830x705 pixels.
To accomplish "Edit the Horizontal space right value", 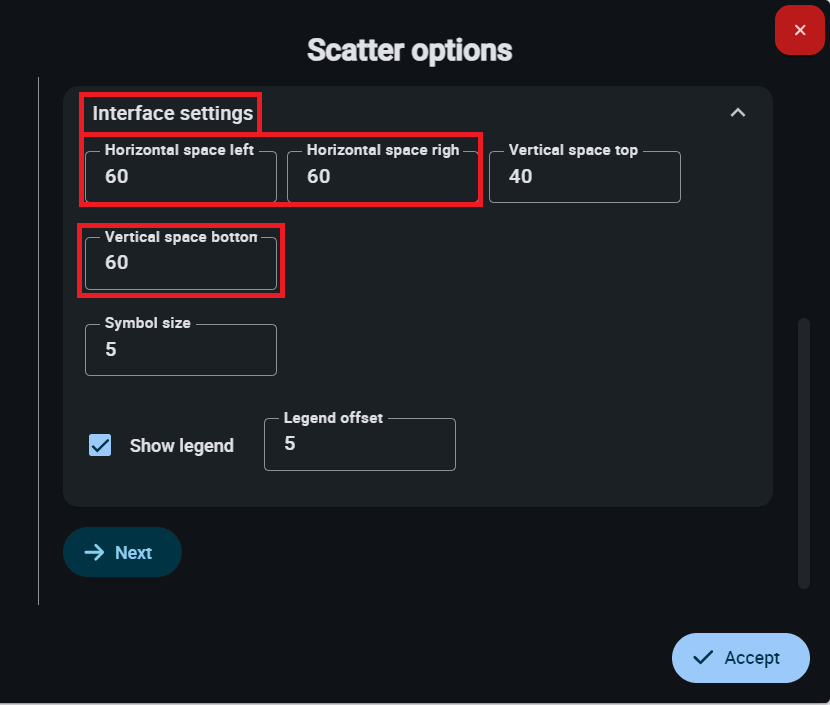I will click(382, 177).
